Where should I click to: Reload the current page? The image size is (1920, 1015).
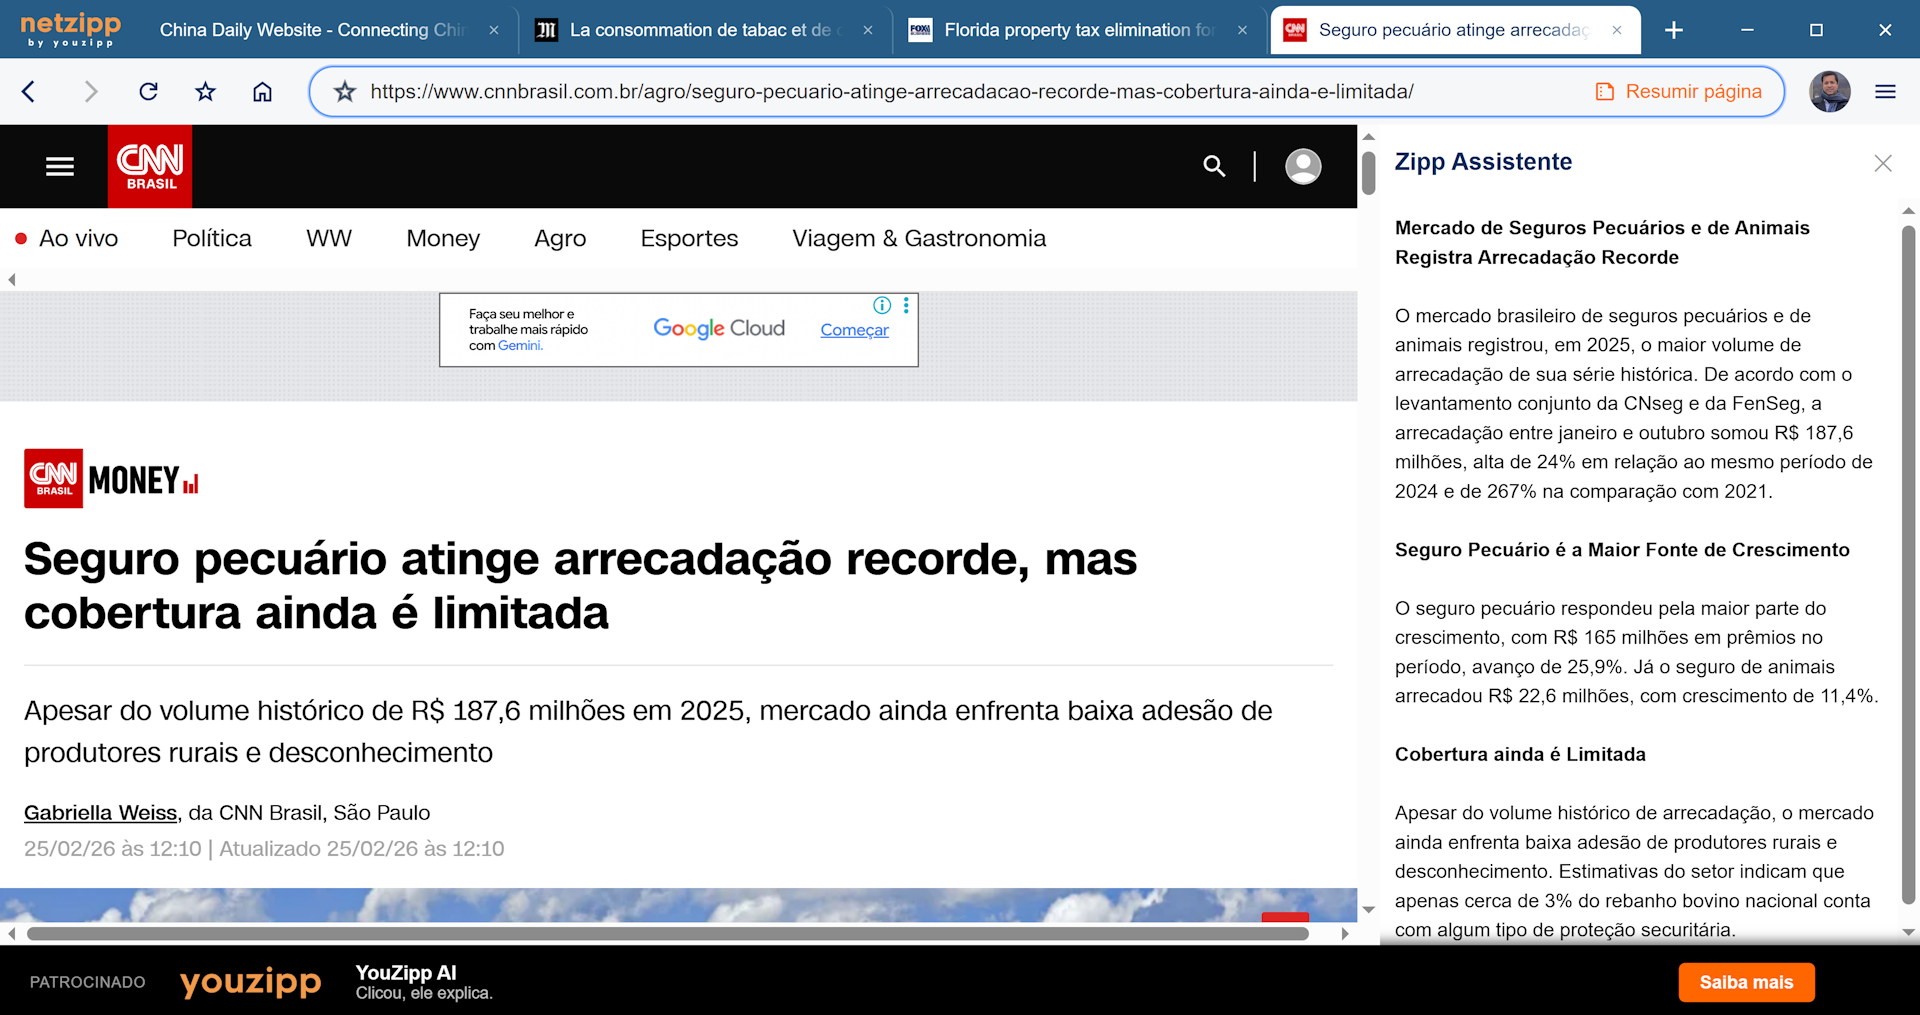[x=148, y=91]
